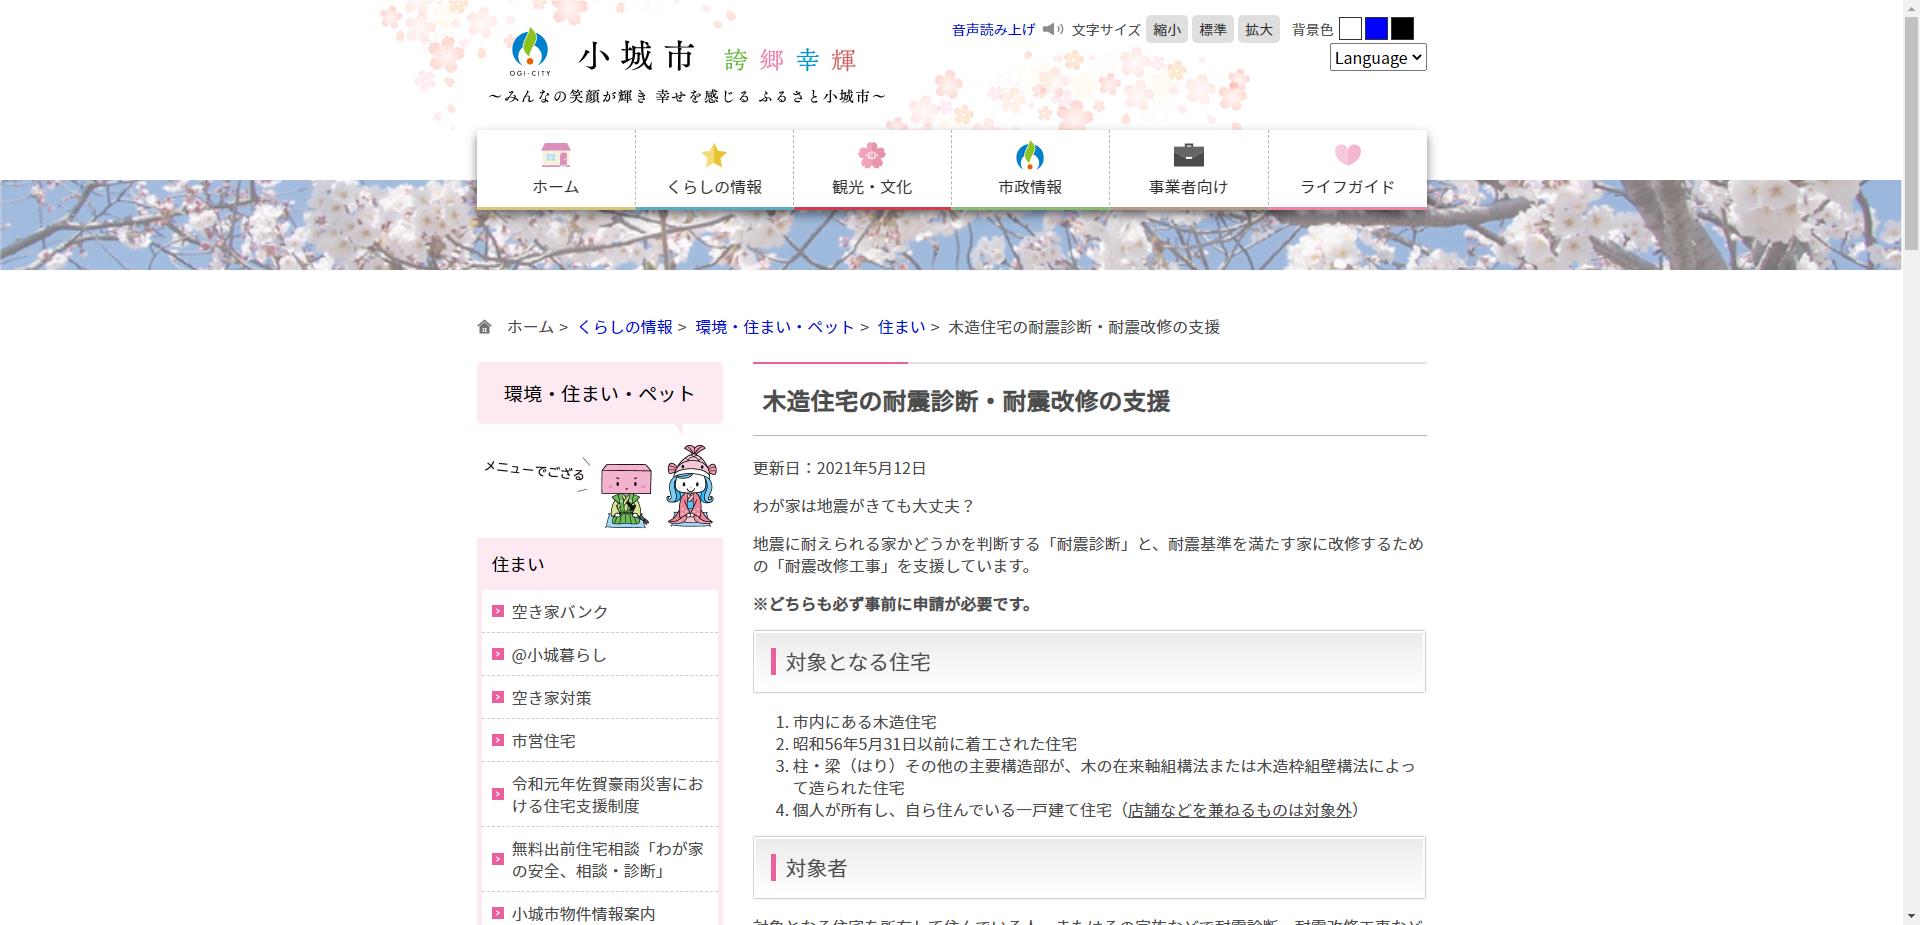Open the 環境・住まい・ペット menu panel

598,393
